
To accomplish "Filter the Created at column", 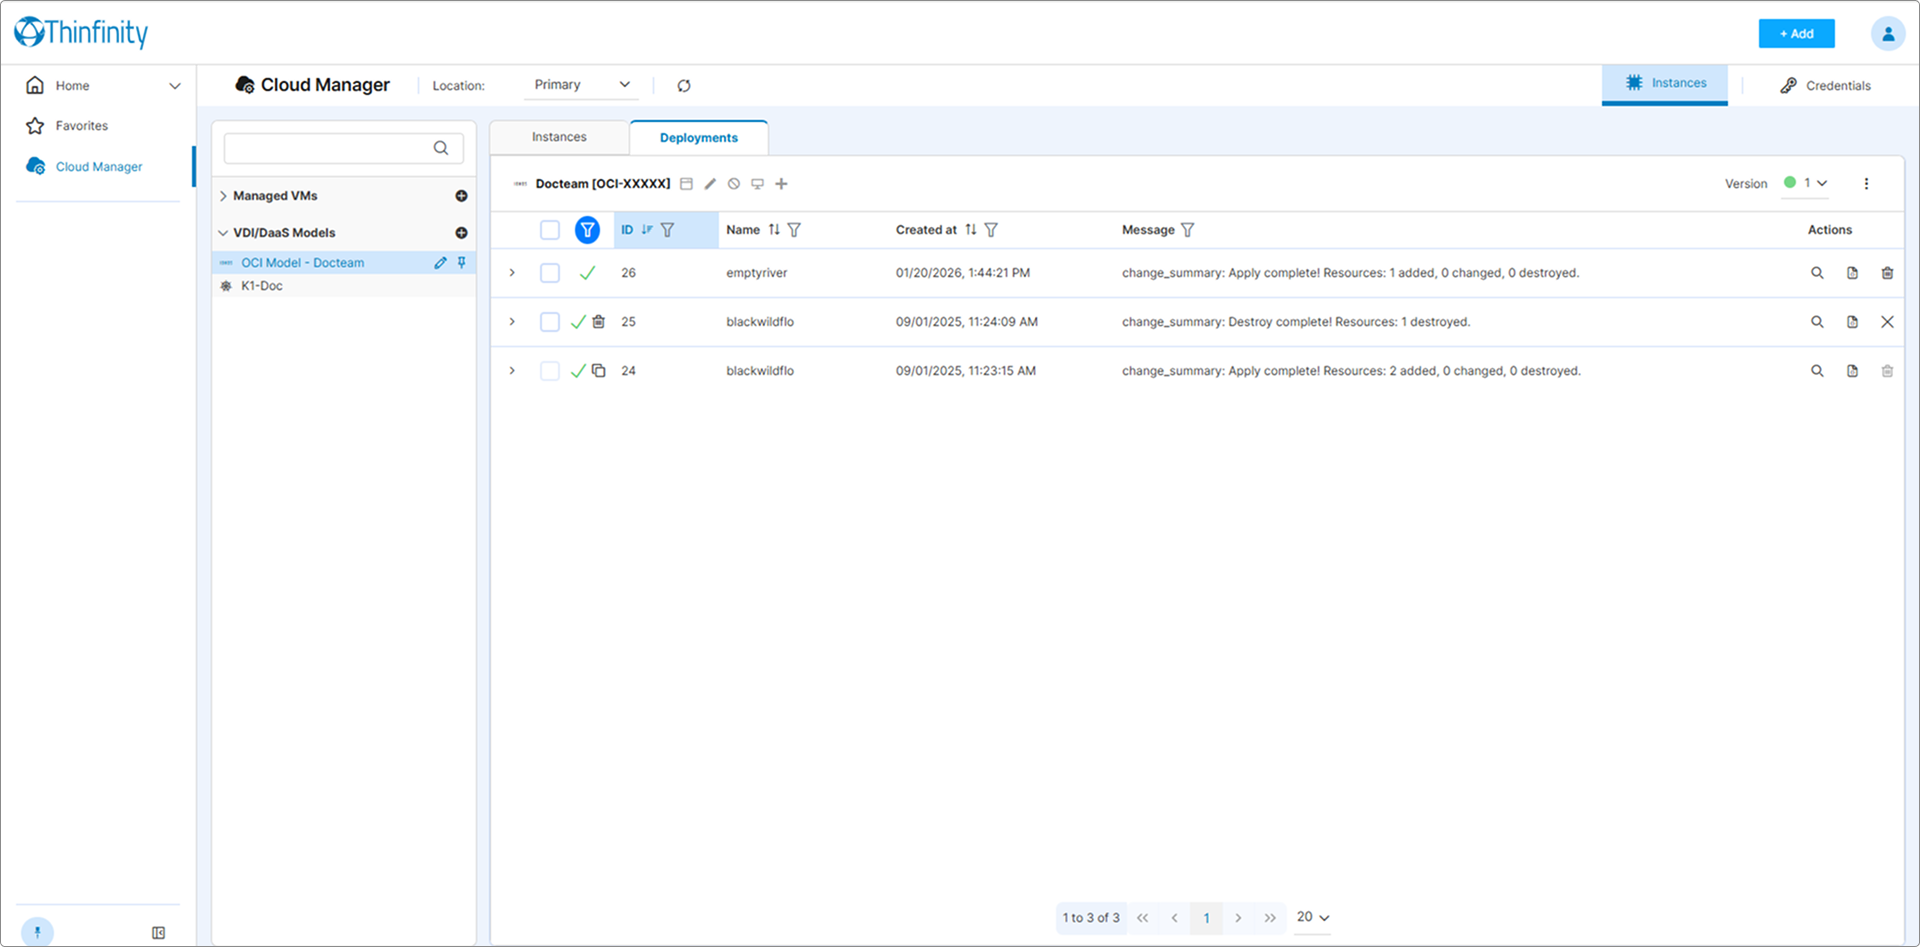I will coord(991,230).
